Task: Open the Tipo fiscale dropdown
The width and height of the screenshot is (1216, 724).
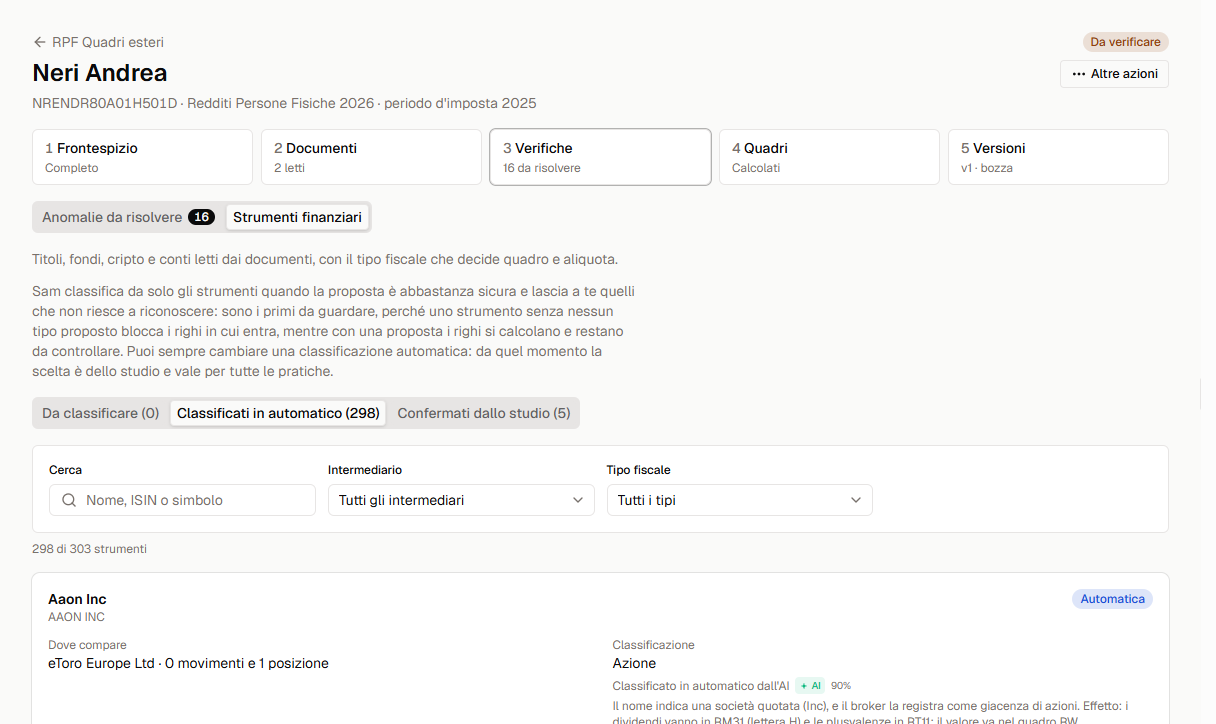Action: [x=740, y=500]
